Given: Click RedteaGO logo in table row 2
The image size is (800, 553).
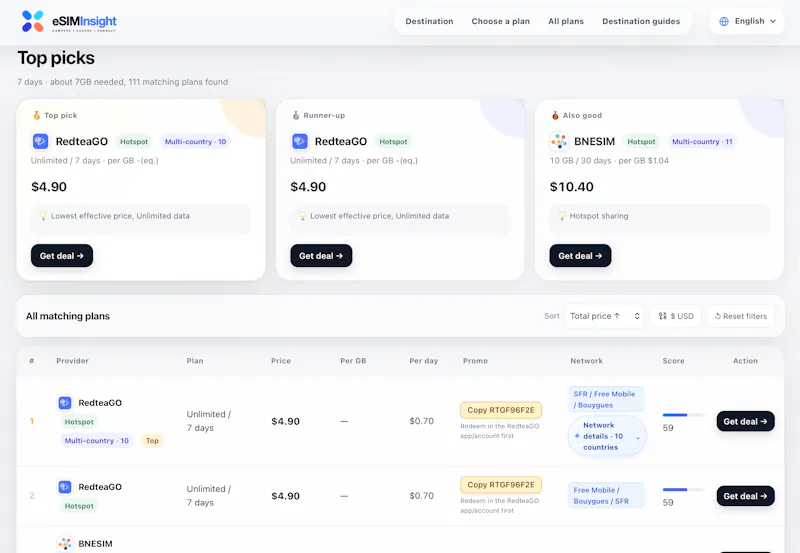Looking at the screenshot, I should click(65, 487).
